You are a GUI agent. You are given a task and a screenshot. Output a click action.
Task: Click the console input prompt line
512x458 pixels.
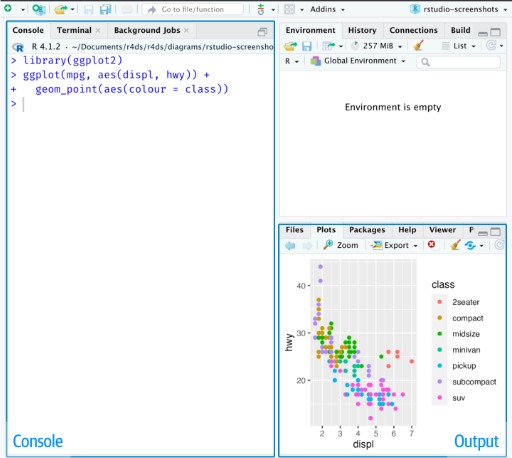[x=140, y=104]
